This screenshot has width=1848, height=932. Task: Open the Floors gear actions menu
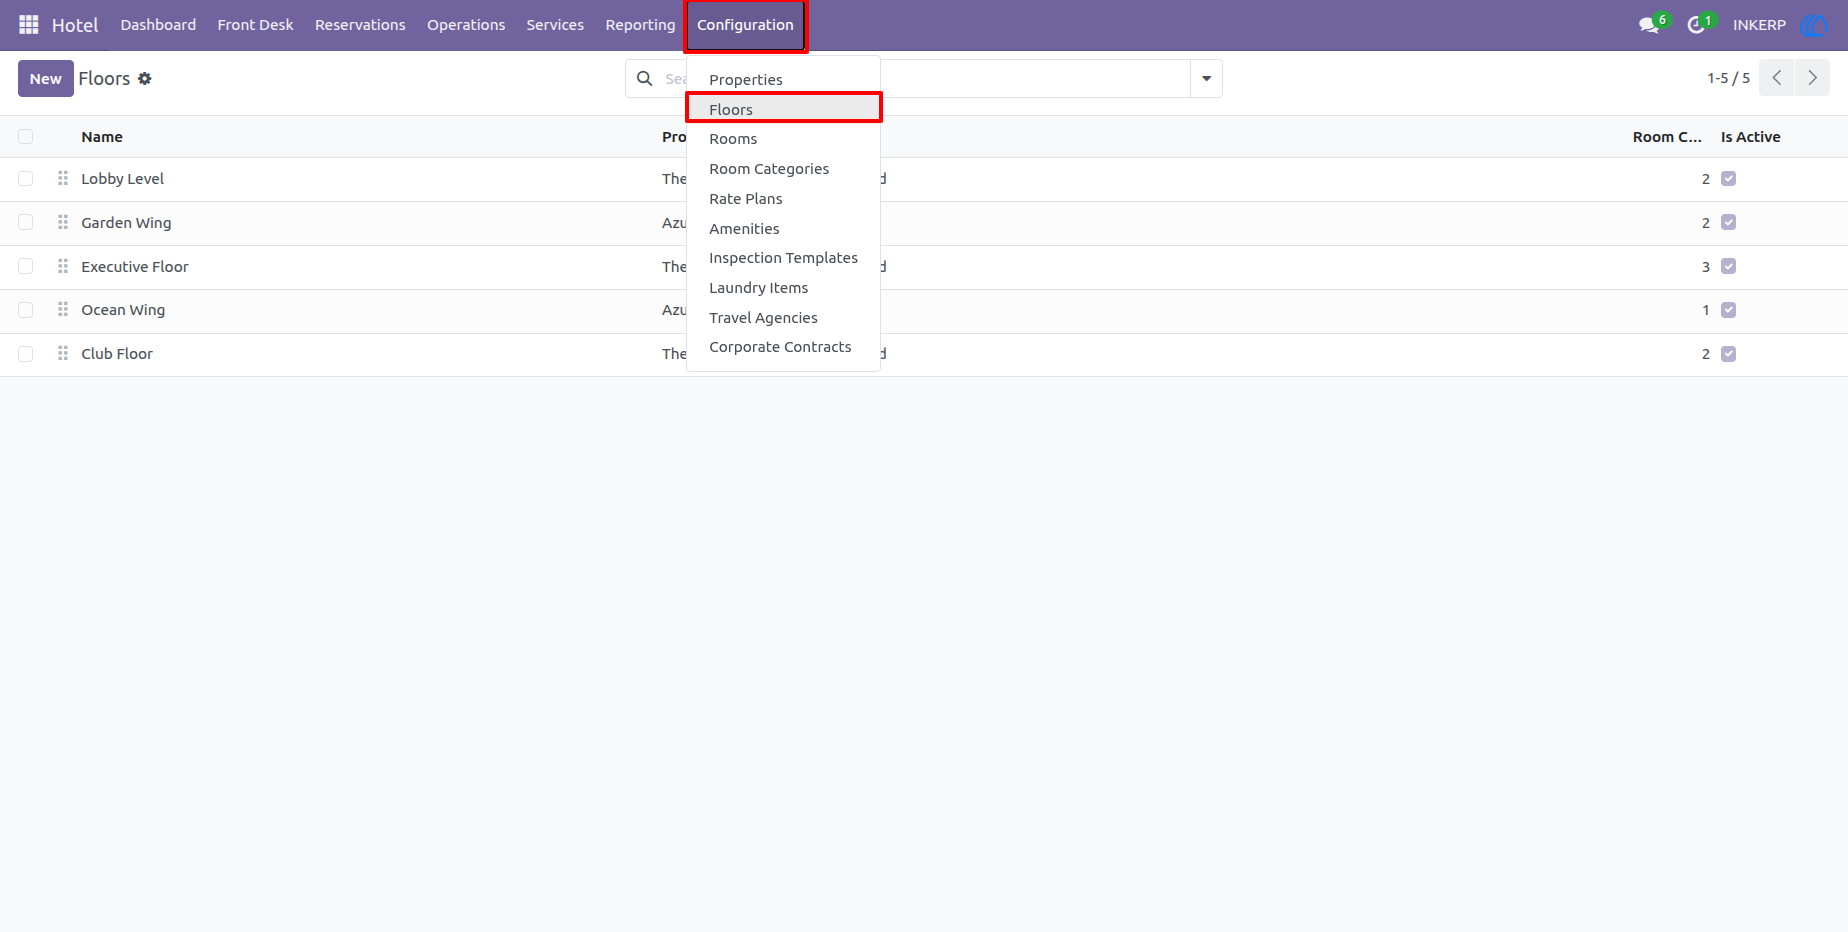coord(145,78)
